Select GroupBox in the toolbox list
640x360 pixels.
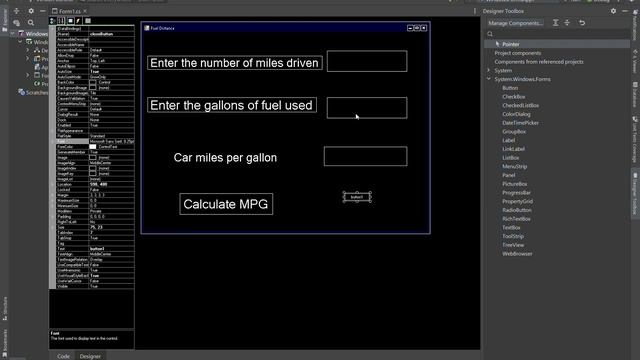tap(514, 132)
